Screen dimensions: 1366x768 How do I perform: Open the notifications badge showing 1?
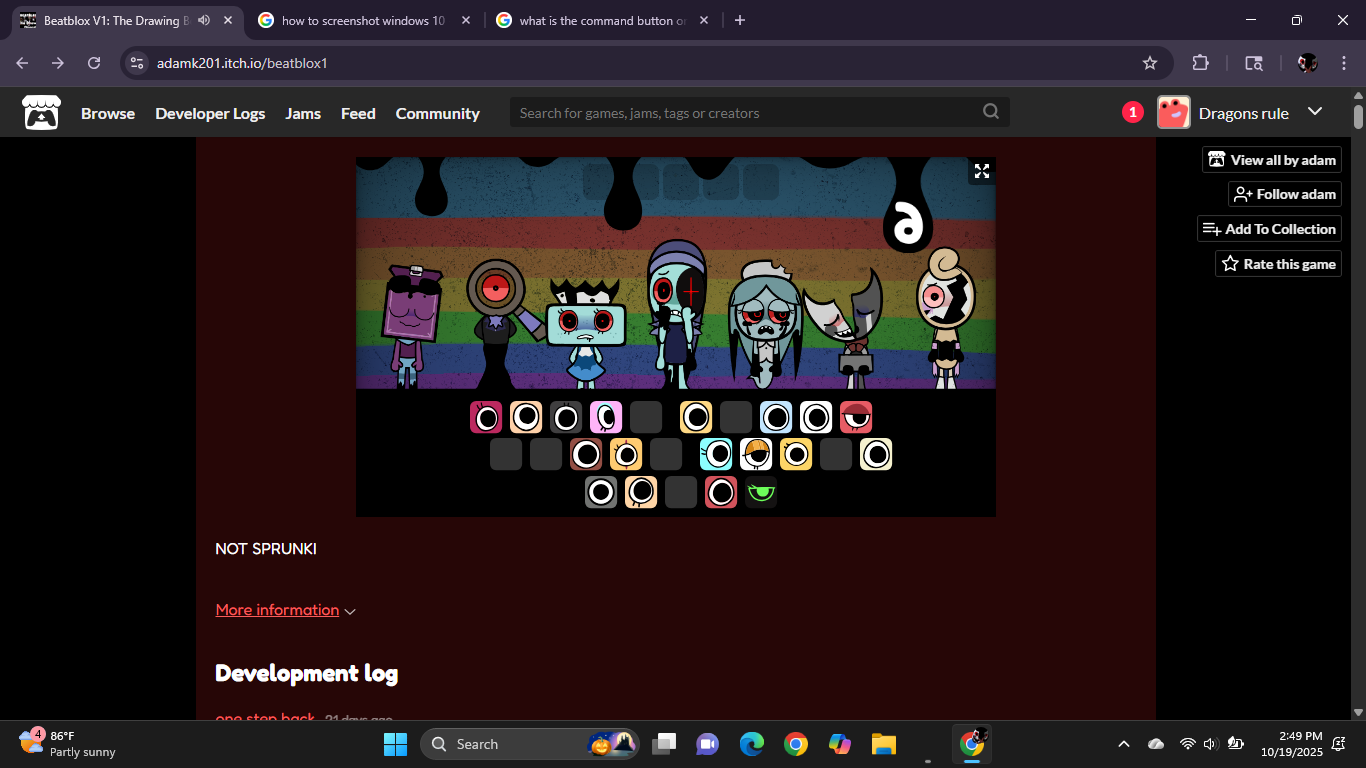1132,113
